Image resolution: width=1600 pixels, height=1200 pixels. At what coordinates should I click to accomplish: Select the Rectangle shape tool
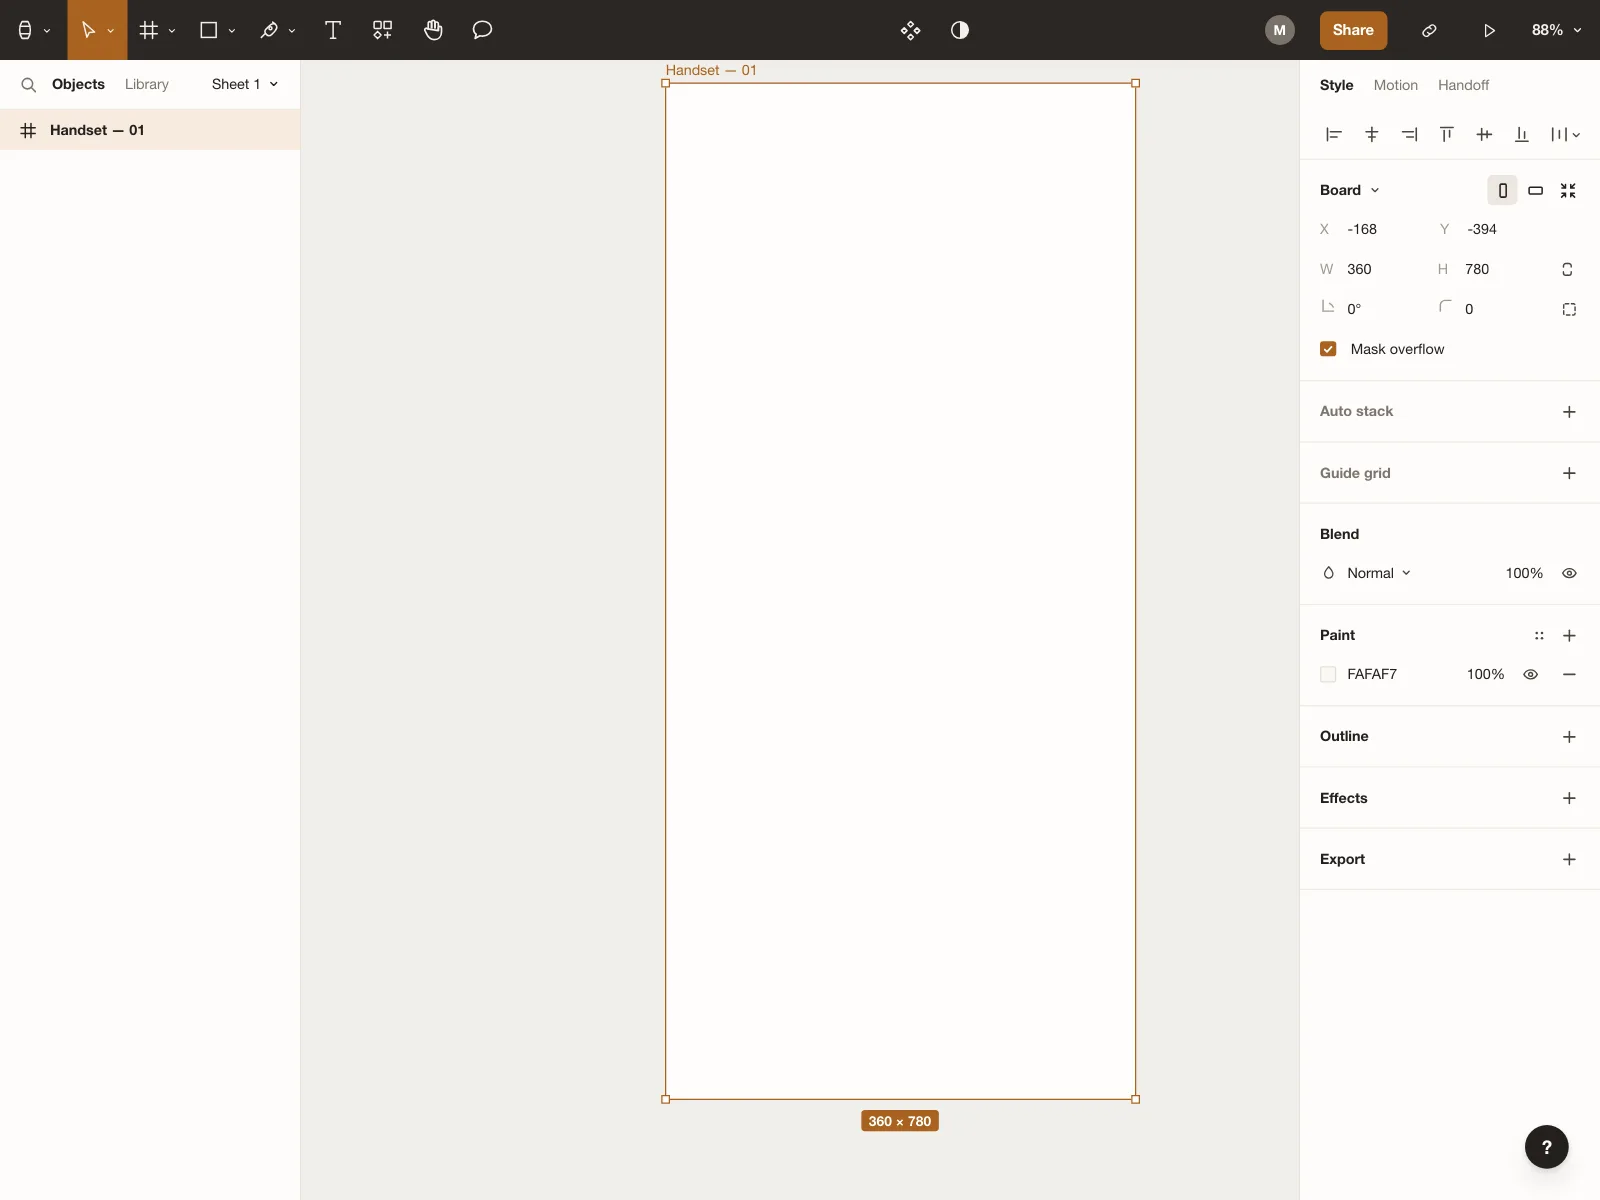(x=209, y=30)
